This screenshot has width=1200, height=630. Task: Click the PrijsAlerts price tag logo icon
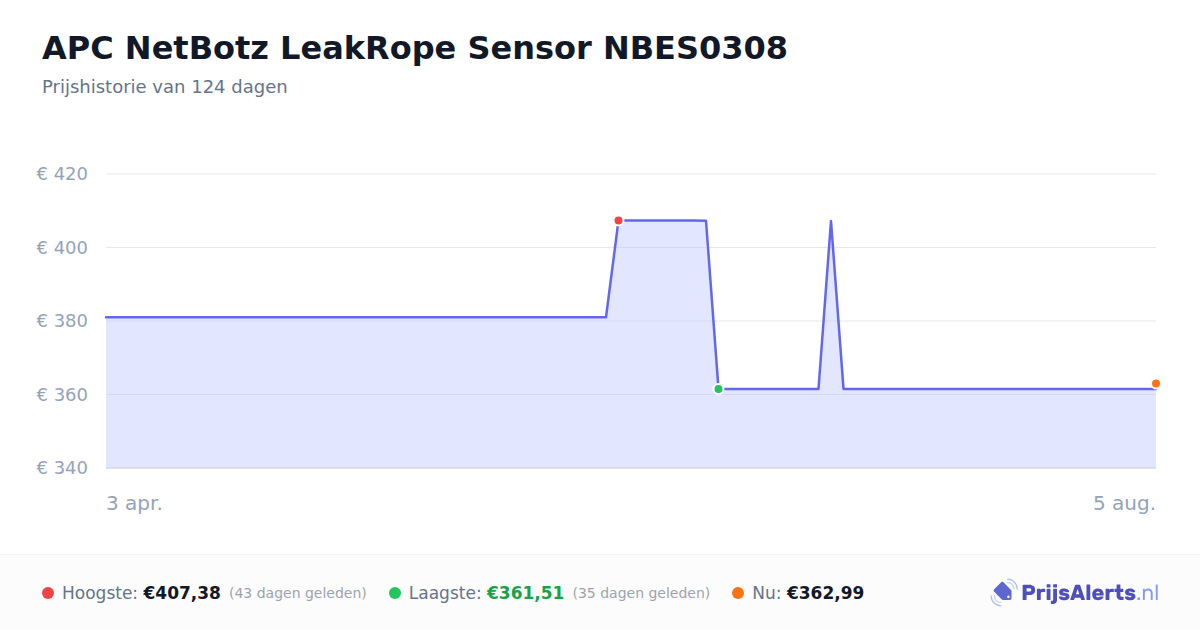pyautogui.click(x=1004, y=593)
